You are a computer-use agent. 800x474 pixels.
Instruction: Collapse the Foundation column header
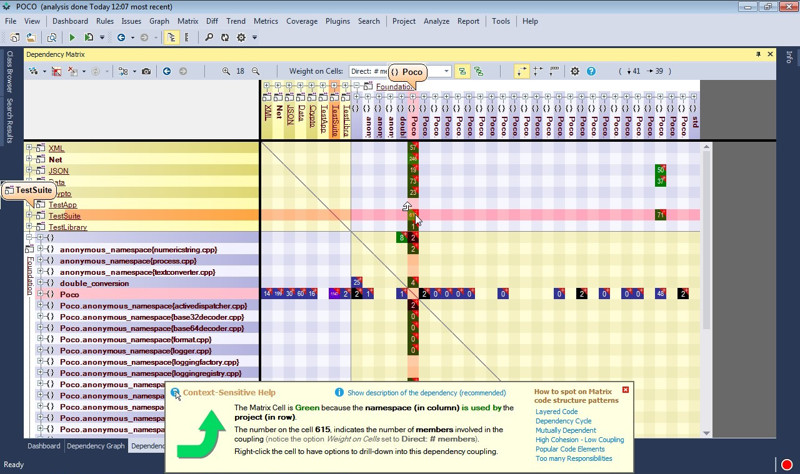pos(358,86)
